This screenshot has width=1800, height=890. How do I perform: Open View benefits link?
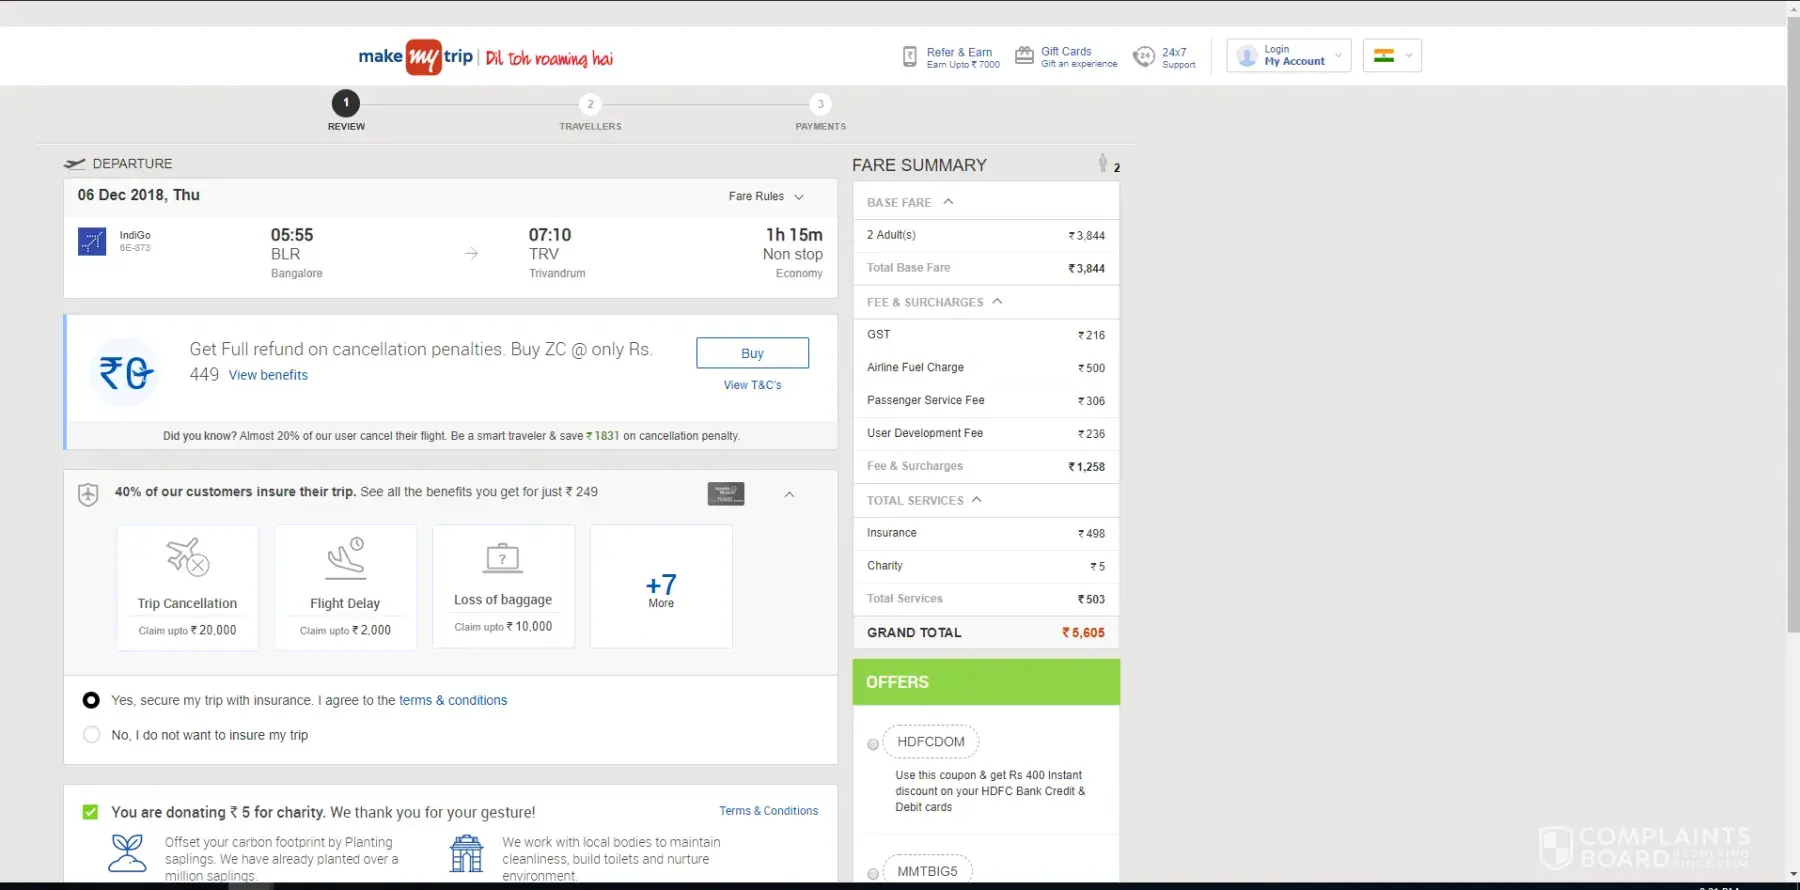click(x=268, y=375)
